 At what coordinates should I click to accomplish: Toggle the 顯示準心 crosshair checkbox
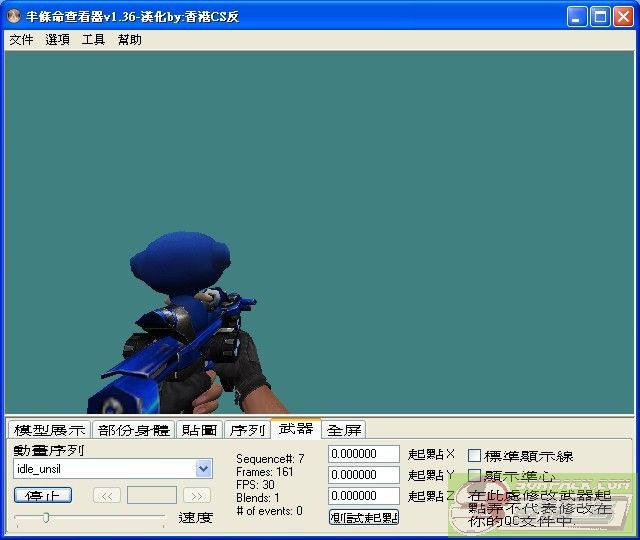coord(475,476)
